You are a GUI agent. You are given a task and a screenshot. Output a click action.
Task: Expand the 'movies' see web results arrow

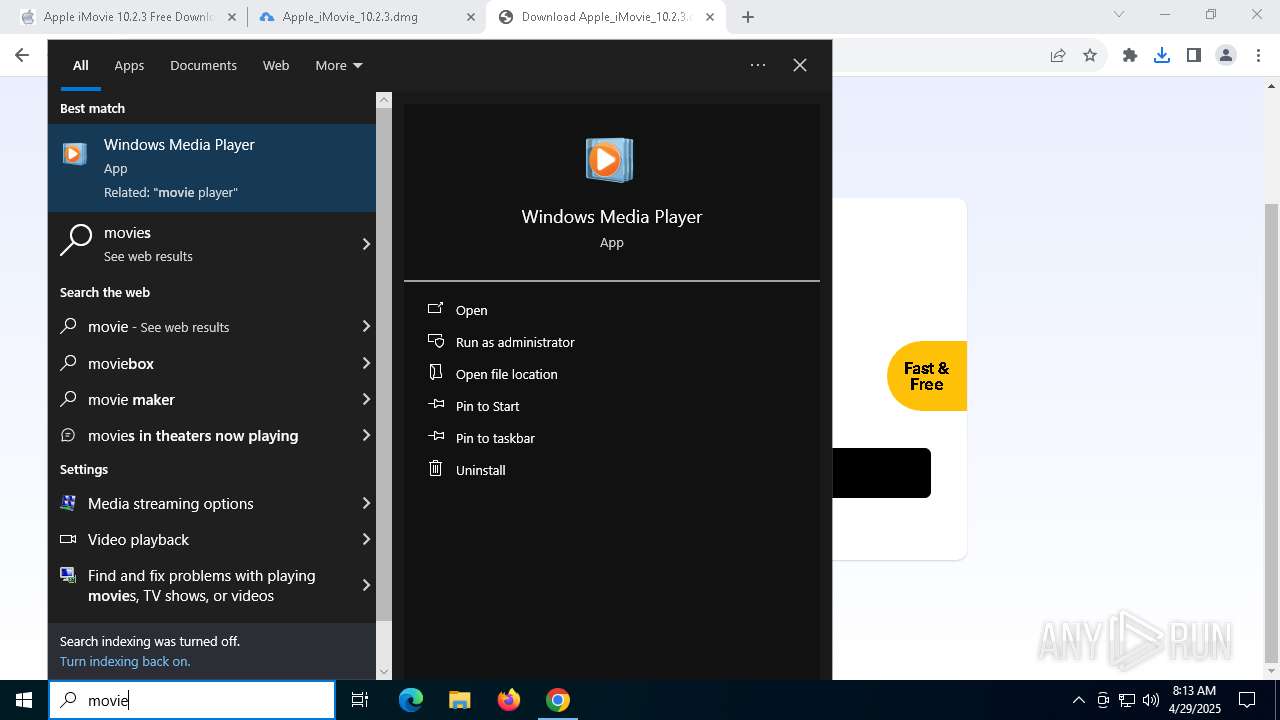coord(366,244)
